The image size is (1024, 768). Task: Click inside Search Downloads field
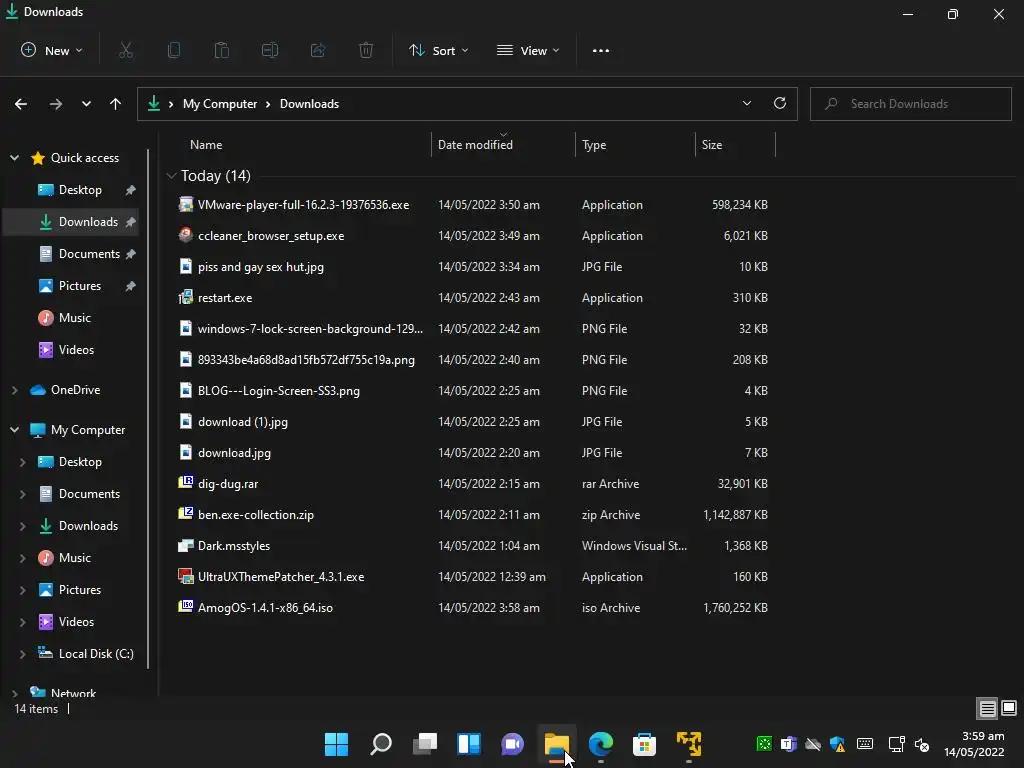coord(910,104)
